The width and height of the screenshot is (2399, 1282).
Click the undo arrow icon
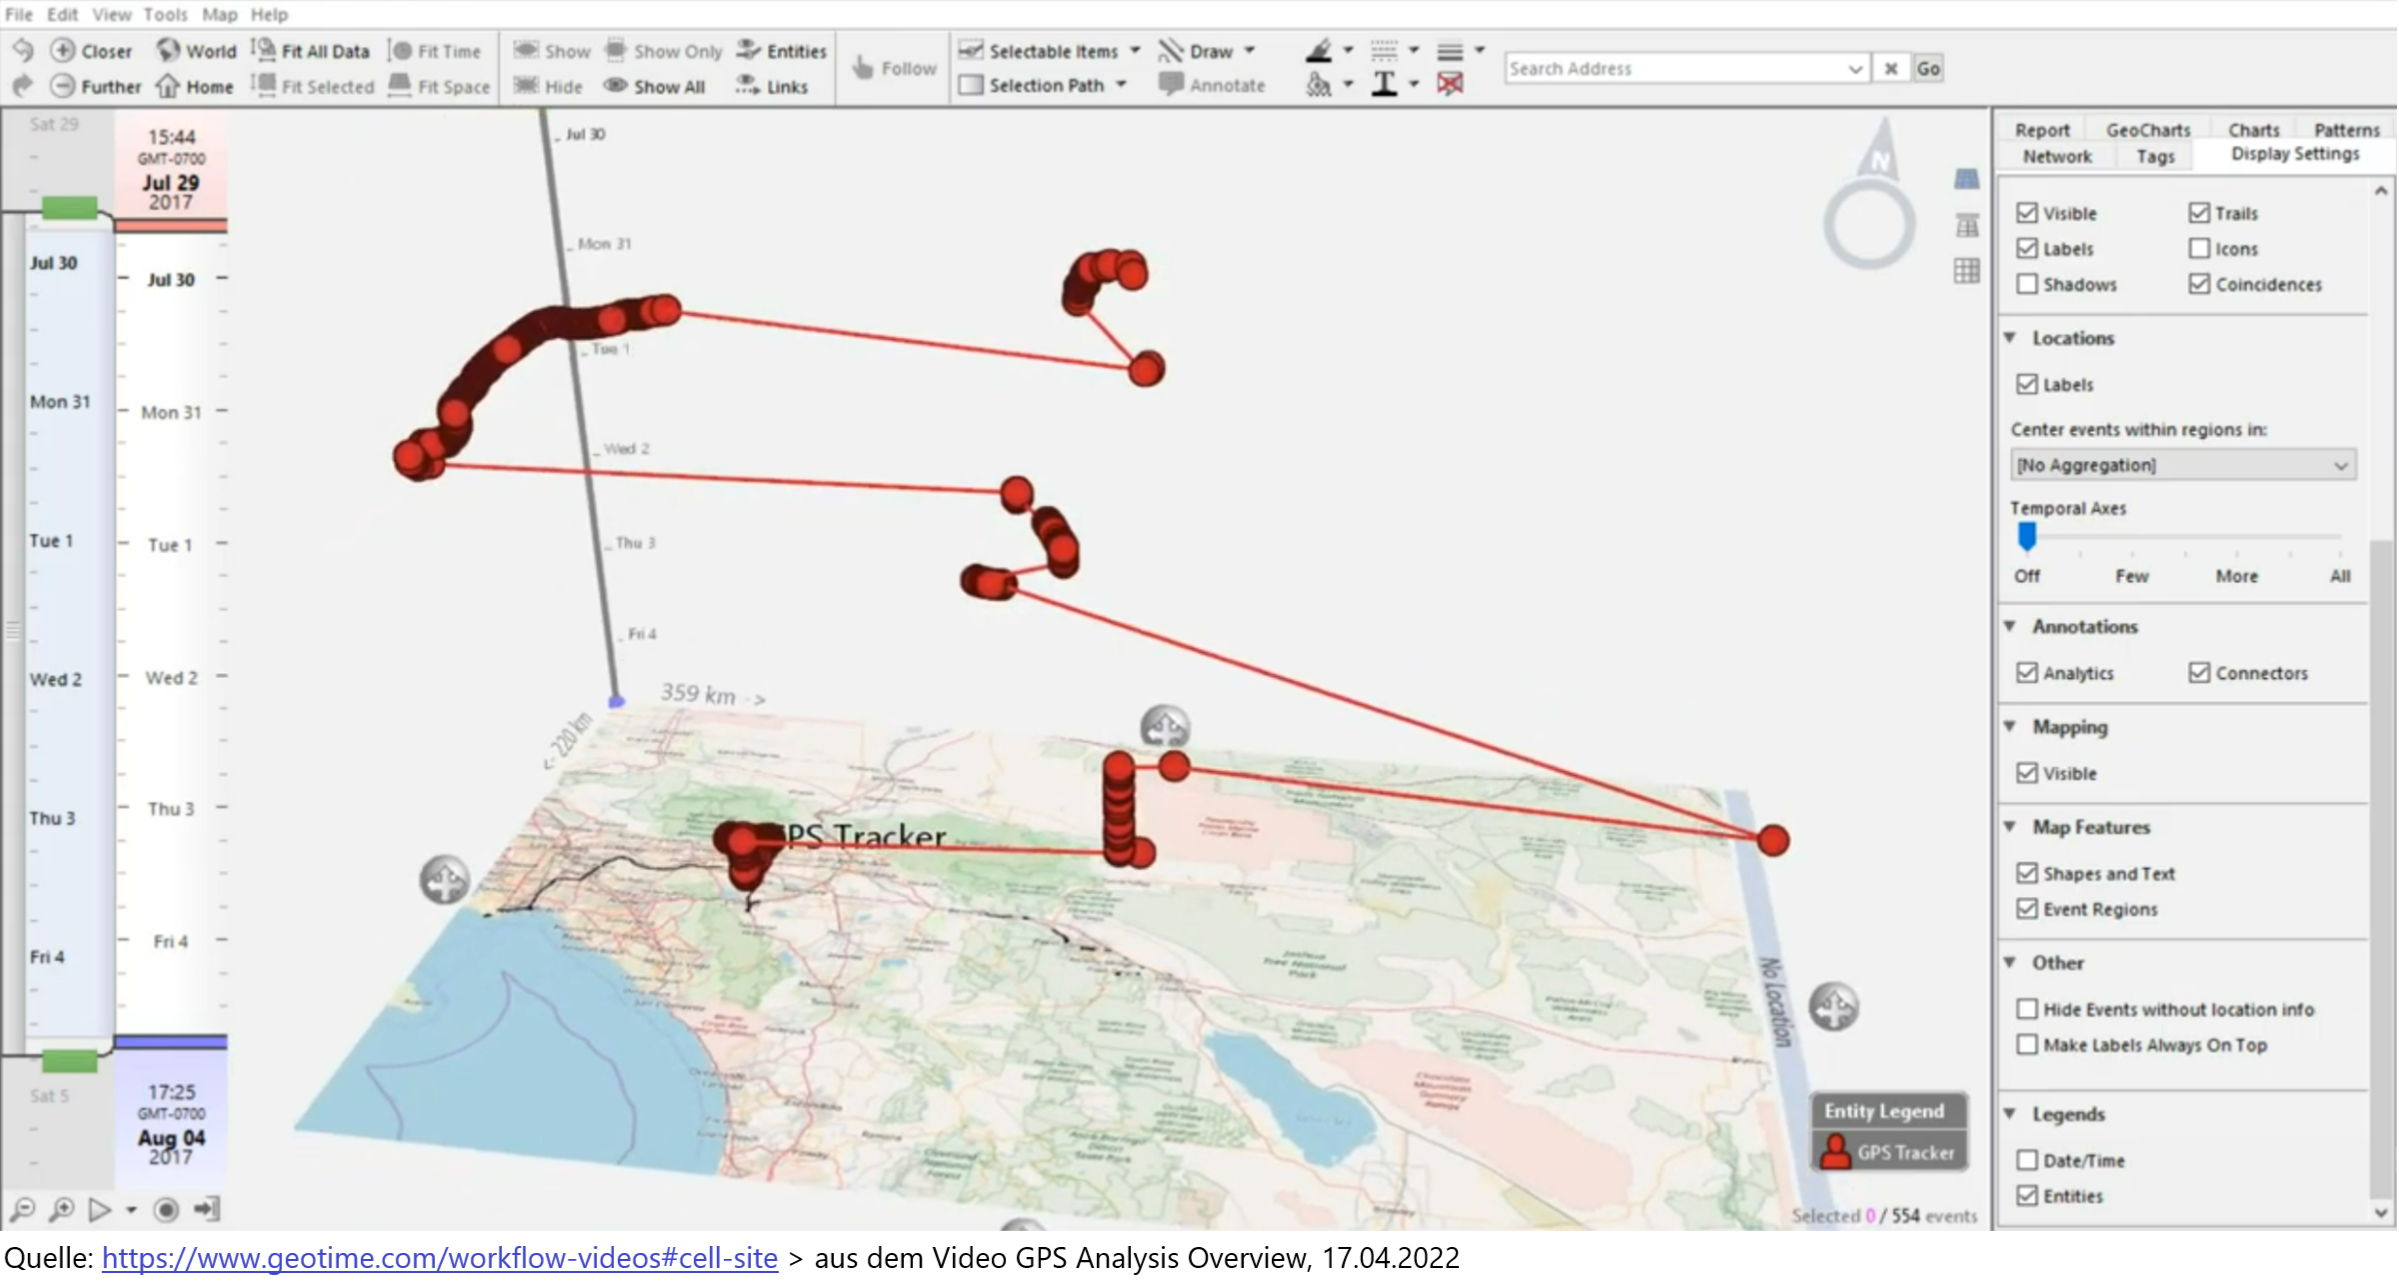click(22, 50)
